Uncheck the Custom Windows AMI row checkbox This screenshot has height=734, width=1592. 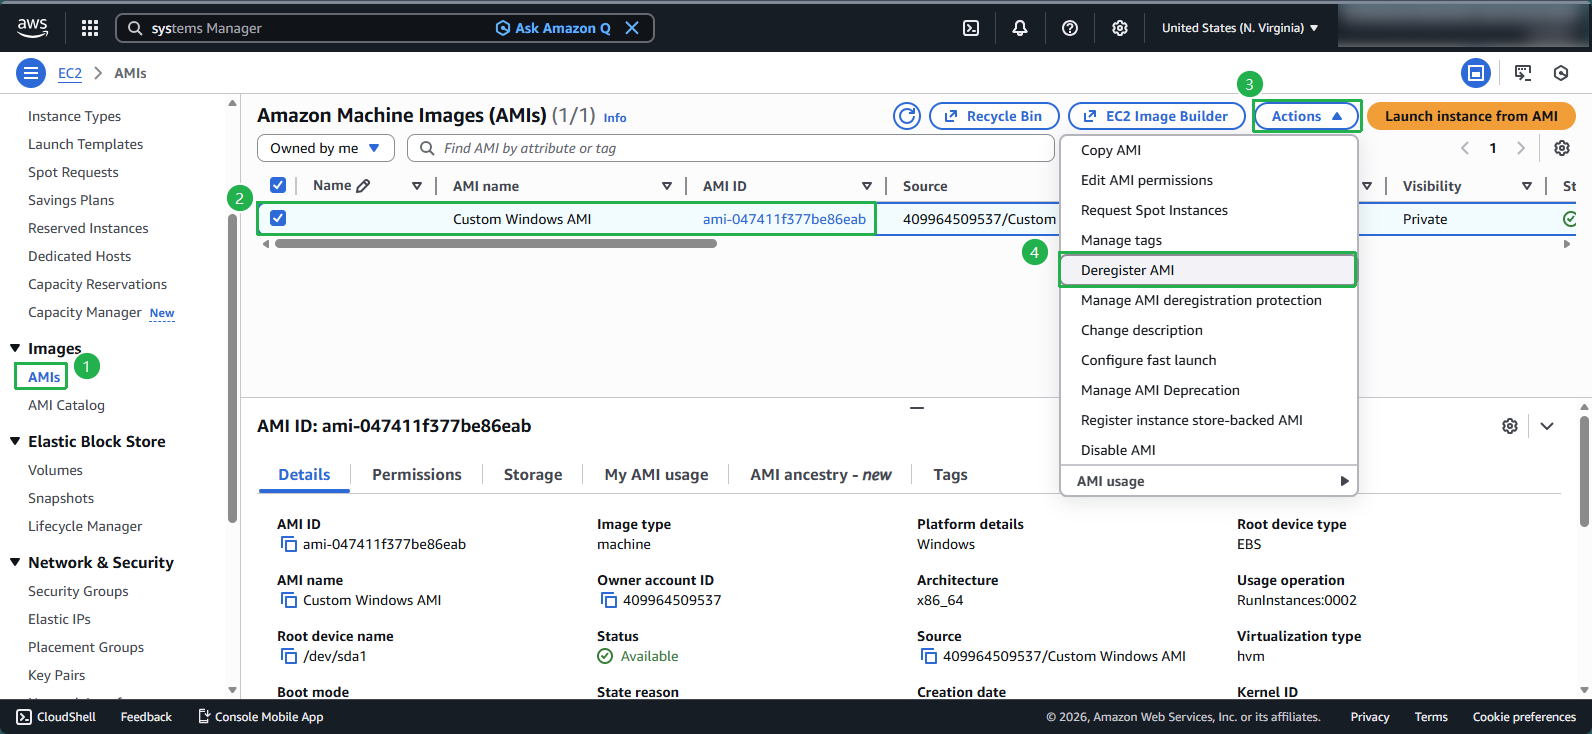pos(278,218)
